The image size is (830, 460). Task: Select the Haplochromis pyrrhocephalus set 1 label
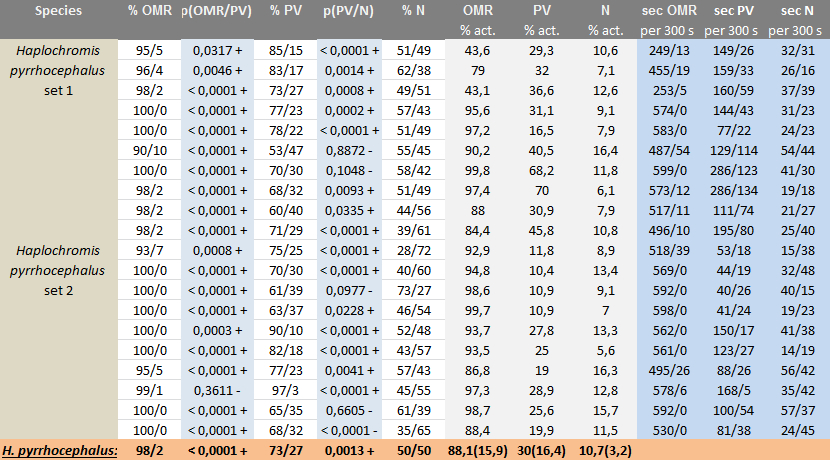tap(58, 68)
